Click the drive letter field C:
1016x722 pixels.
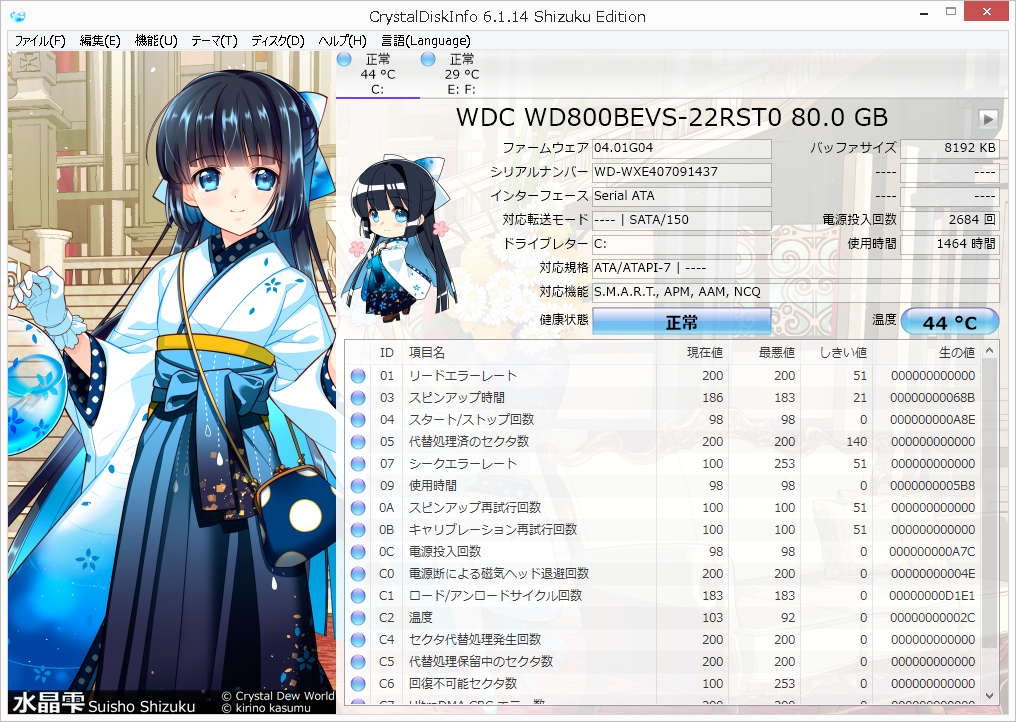point(682,244)
